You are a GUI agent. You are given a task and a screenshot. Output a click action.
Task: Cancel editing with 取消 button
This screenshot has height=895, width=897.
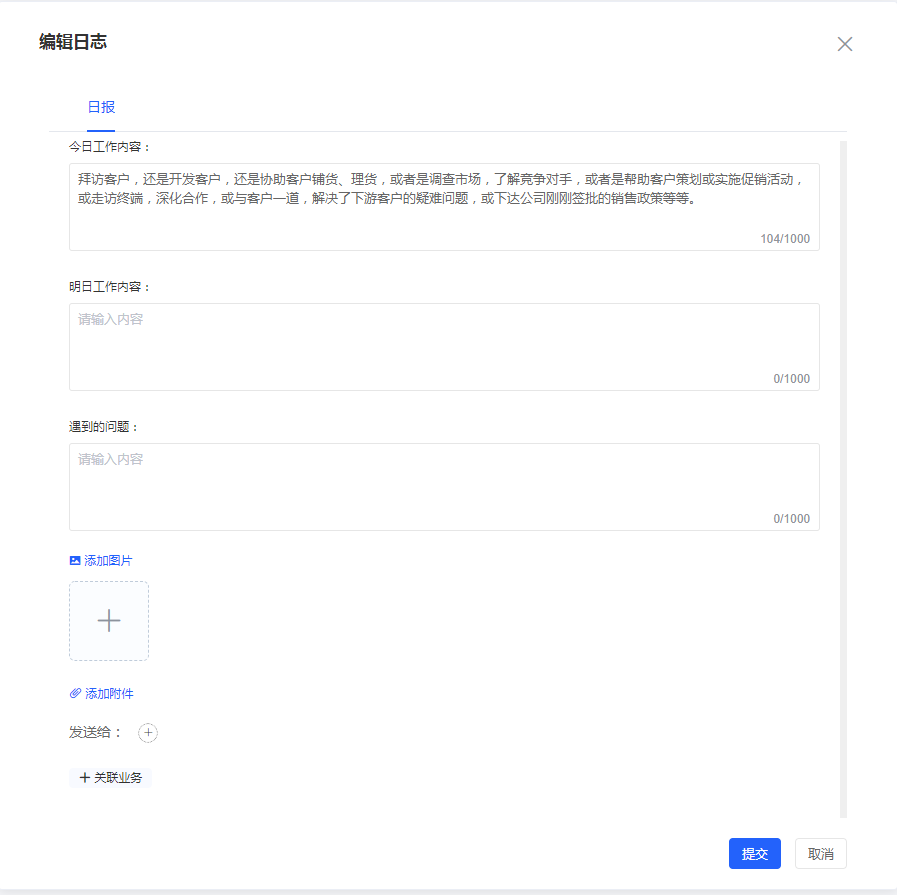[x=820, y=854]
